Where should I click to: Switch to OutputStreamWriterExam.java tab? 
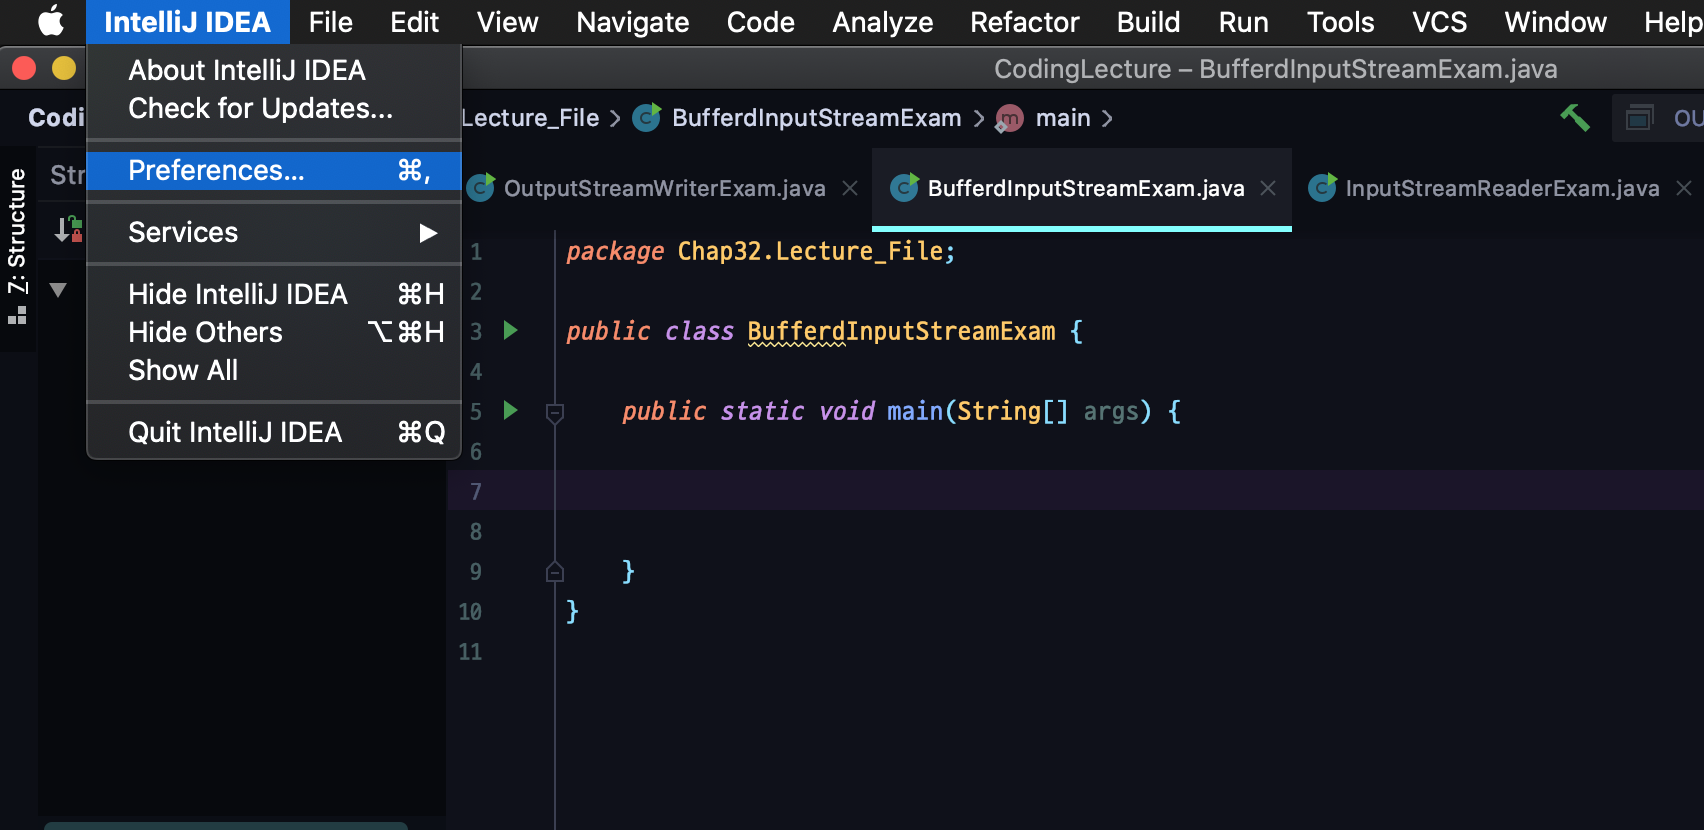664,188
